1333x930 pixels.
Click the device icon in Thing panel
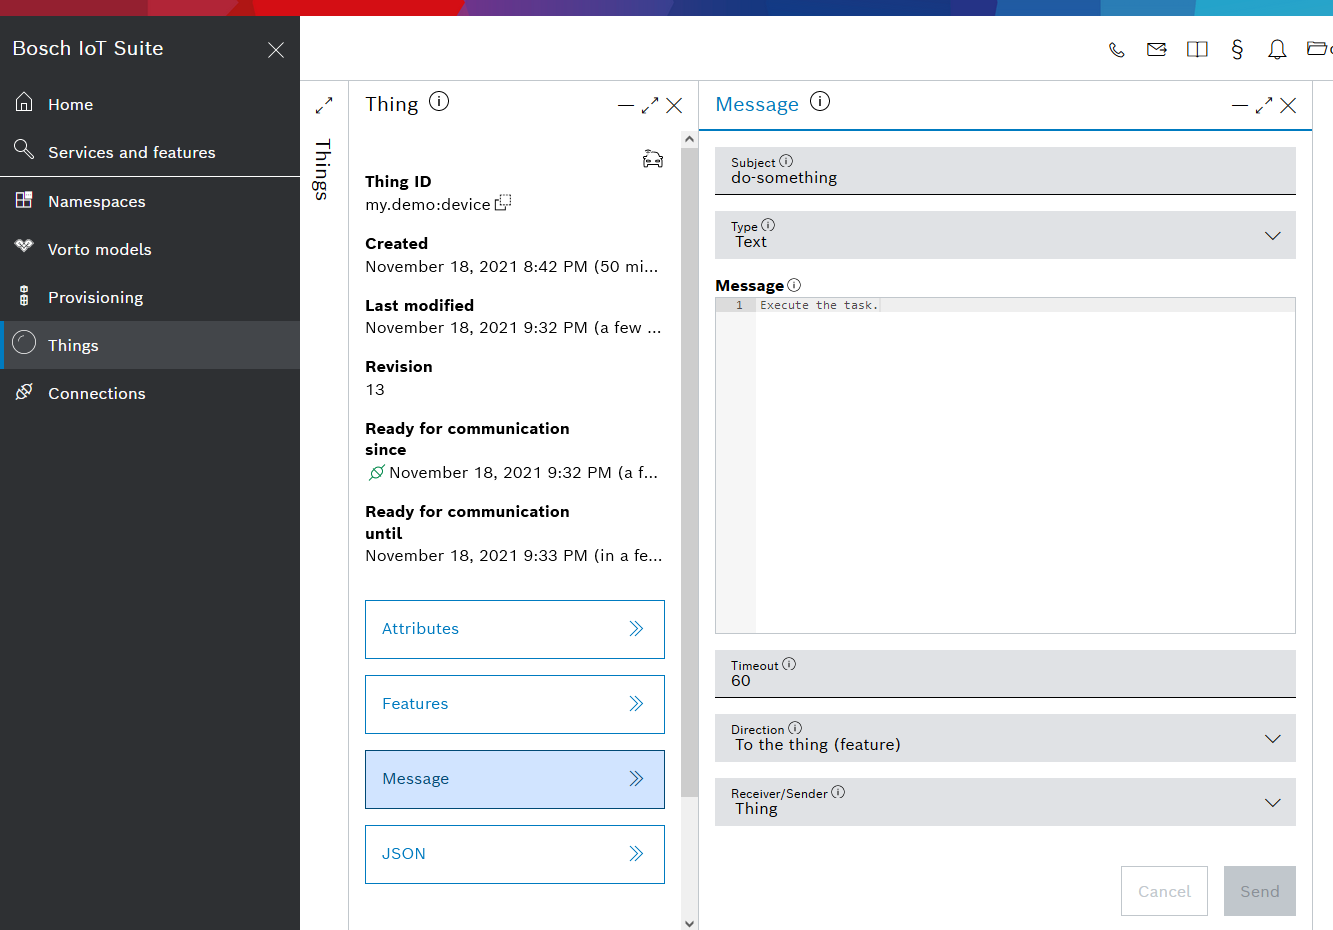click(653, 159)
